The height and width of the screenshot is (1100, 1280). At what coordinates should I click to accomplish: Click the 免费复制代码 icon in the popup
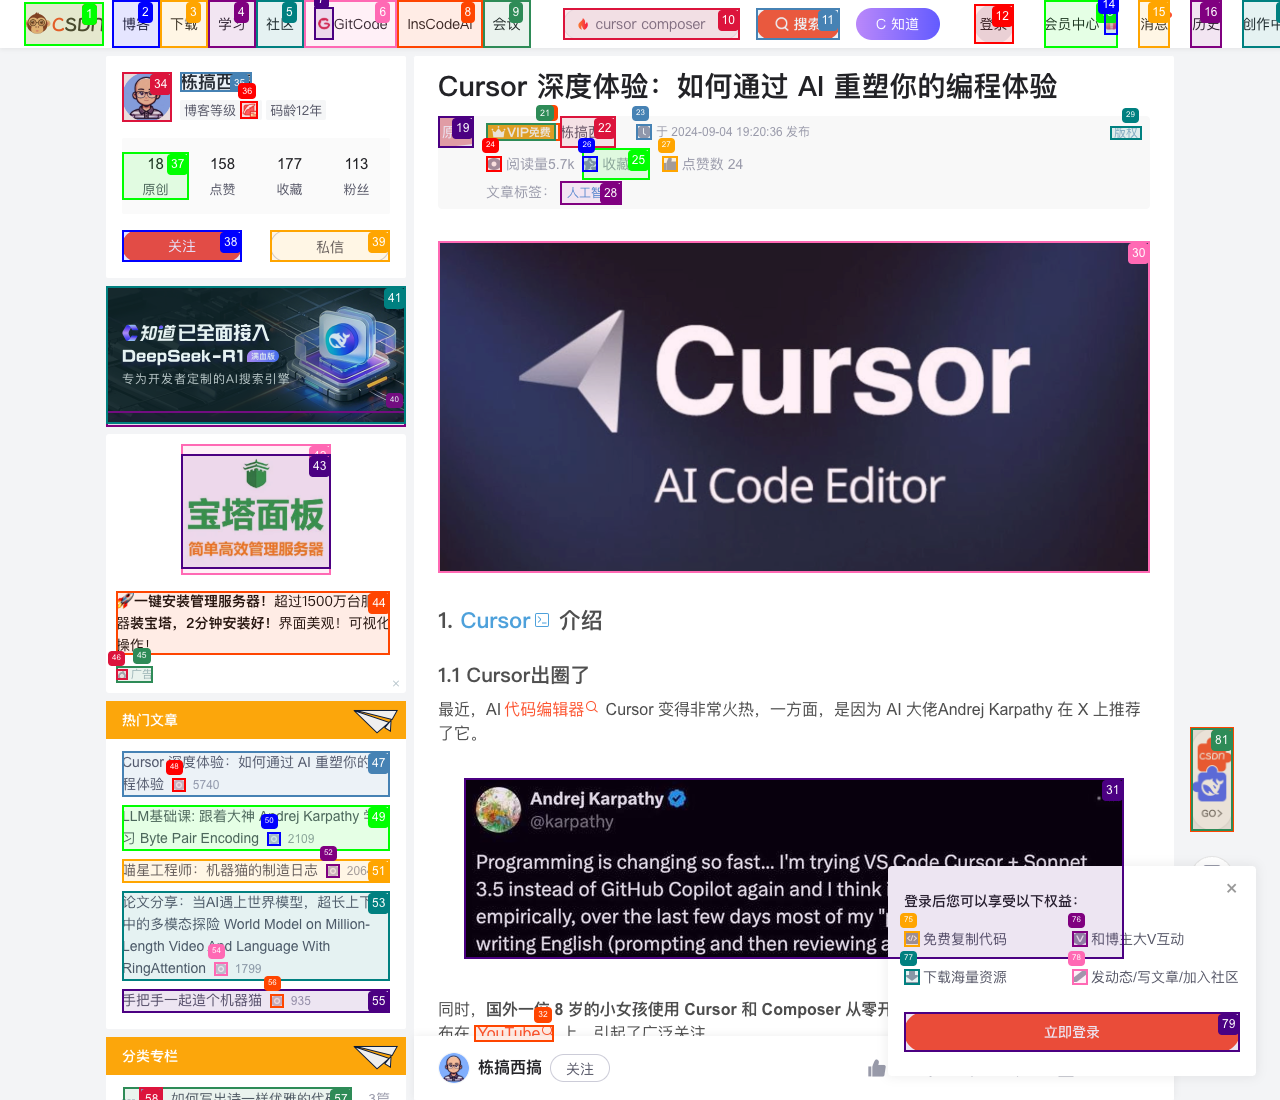(x=912, y=939)
